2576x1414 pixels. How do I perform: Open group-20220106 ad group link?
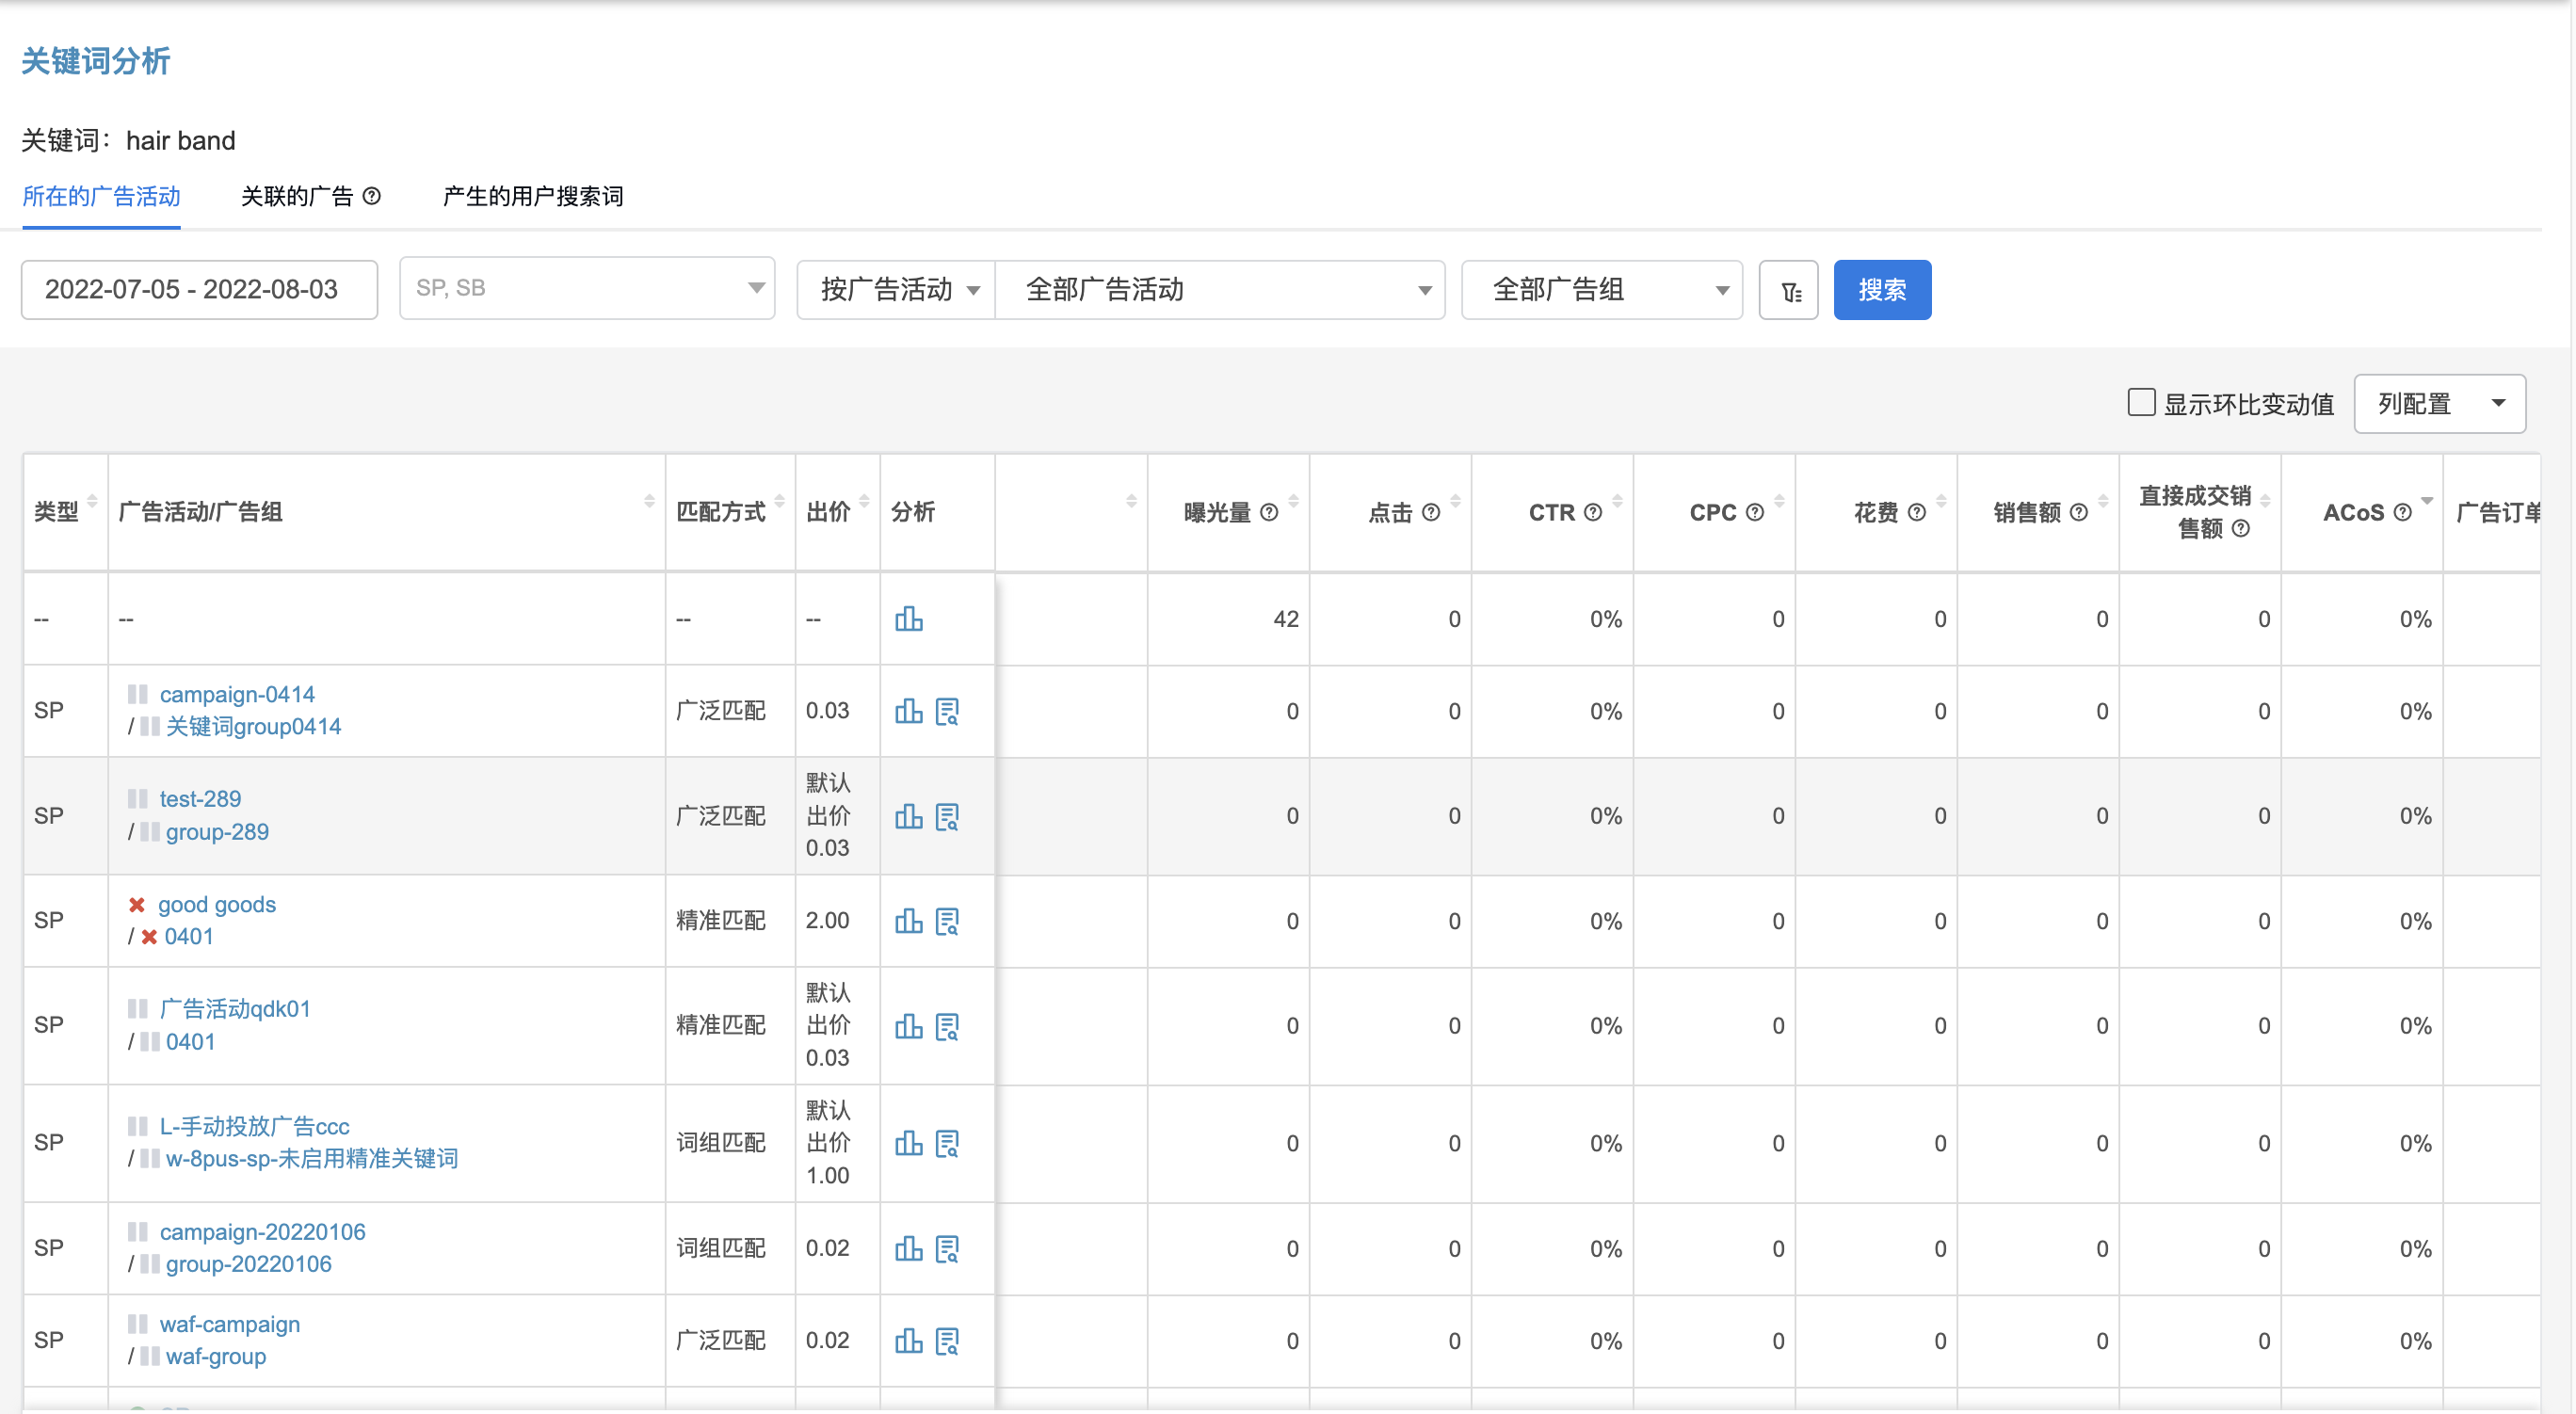248,1264
